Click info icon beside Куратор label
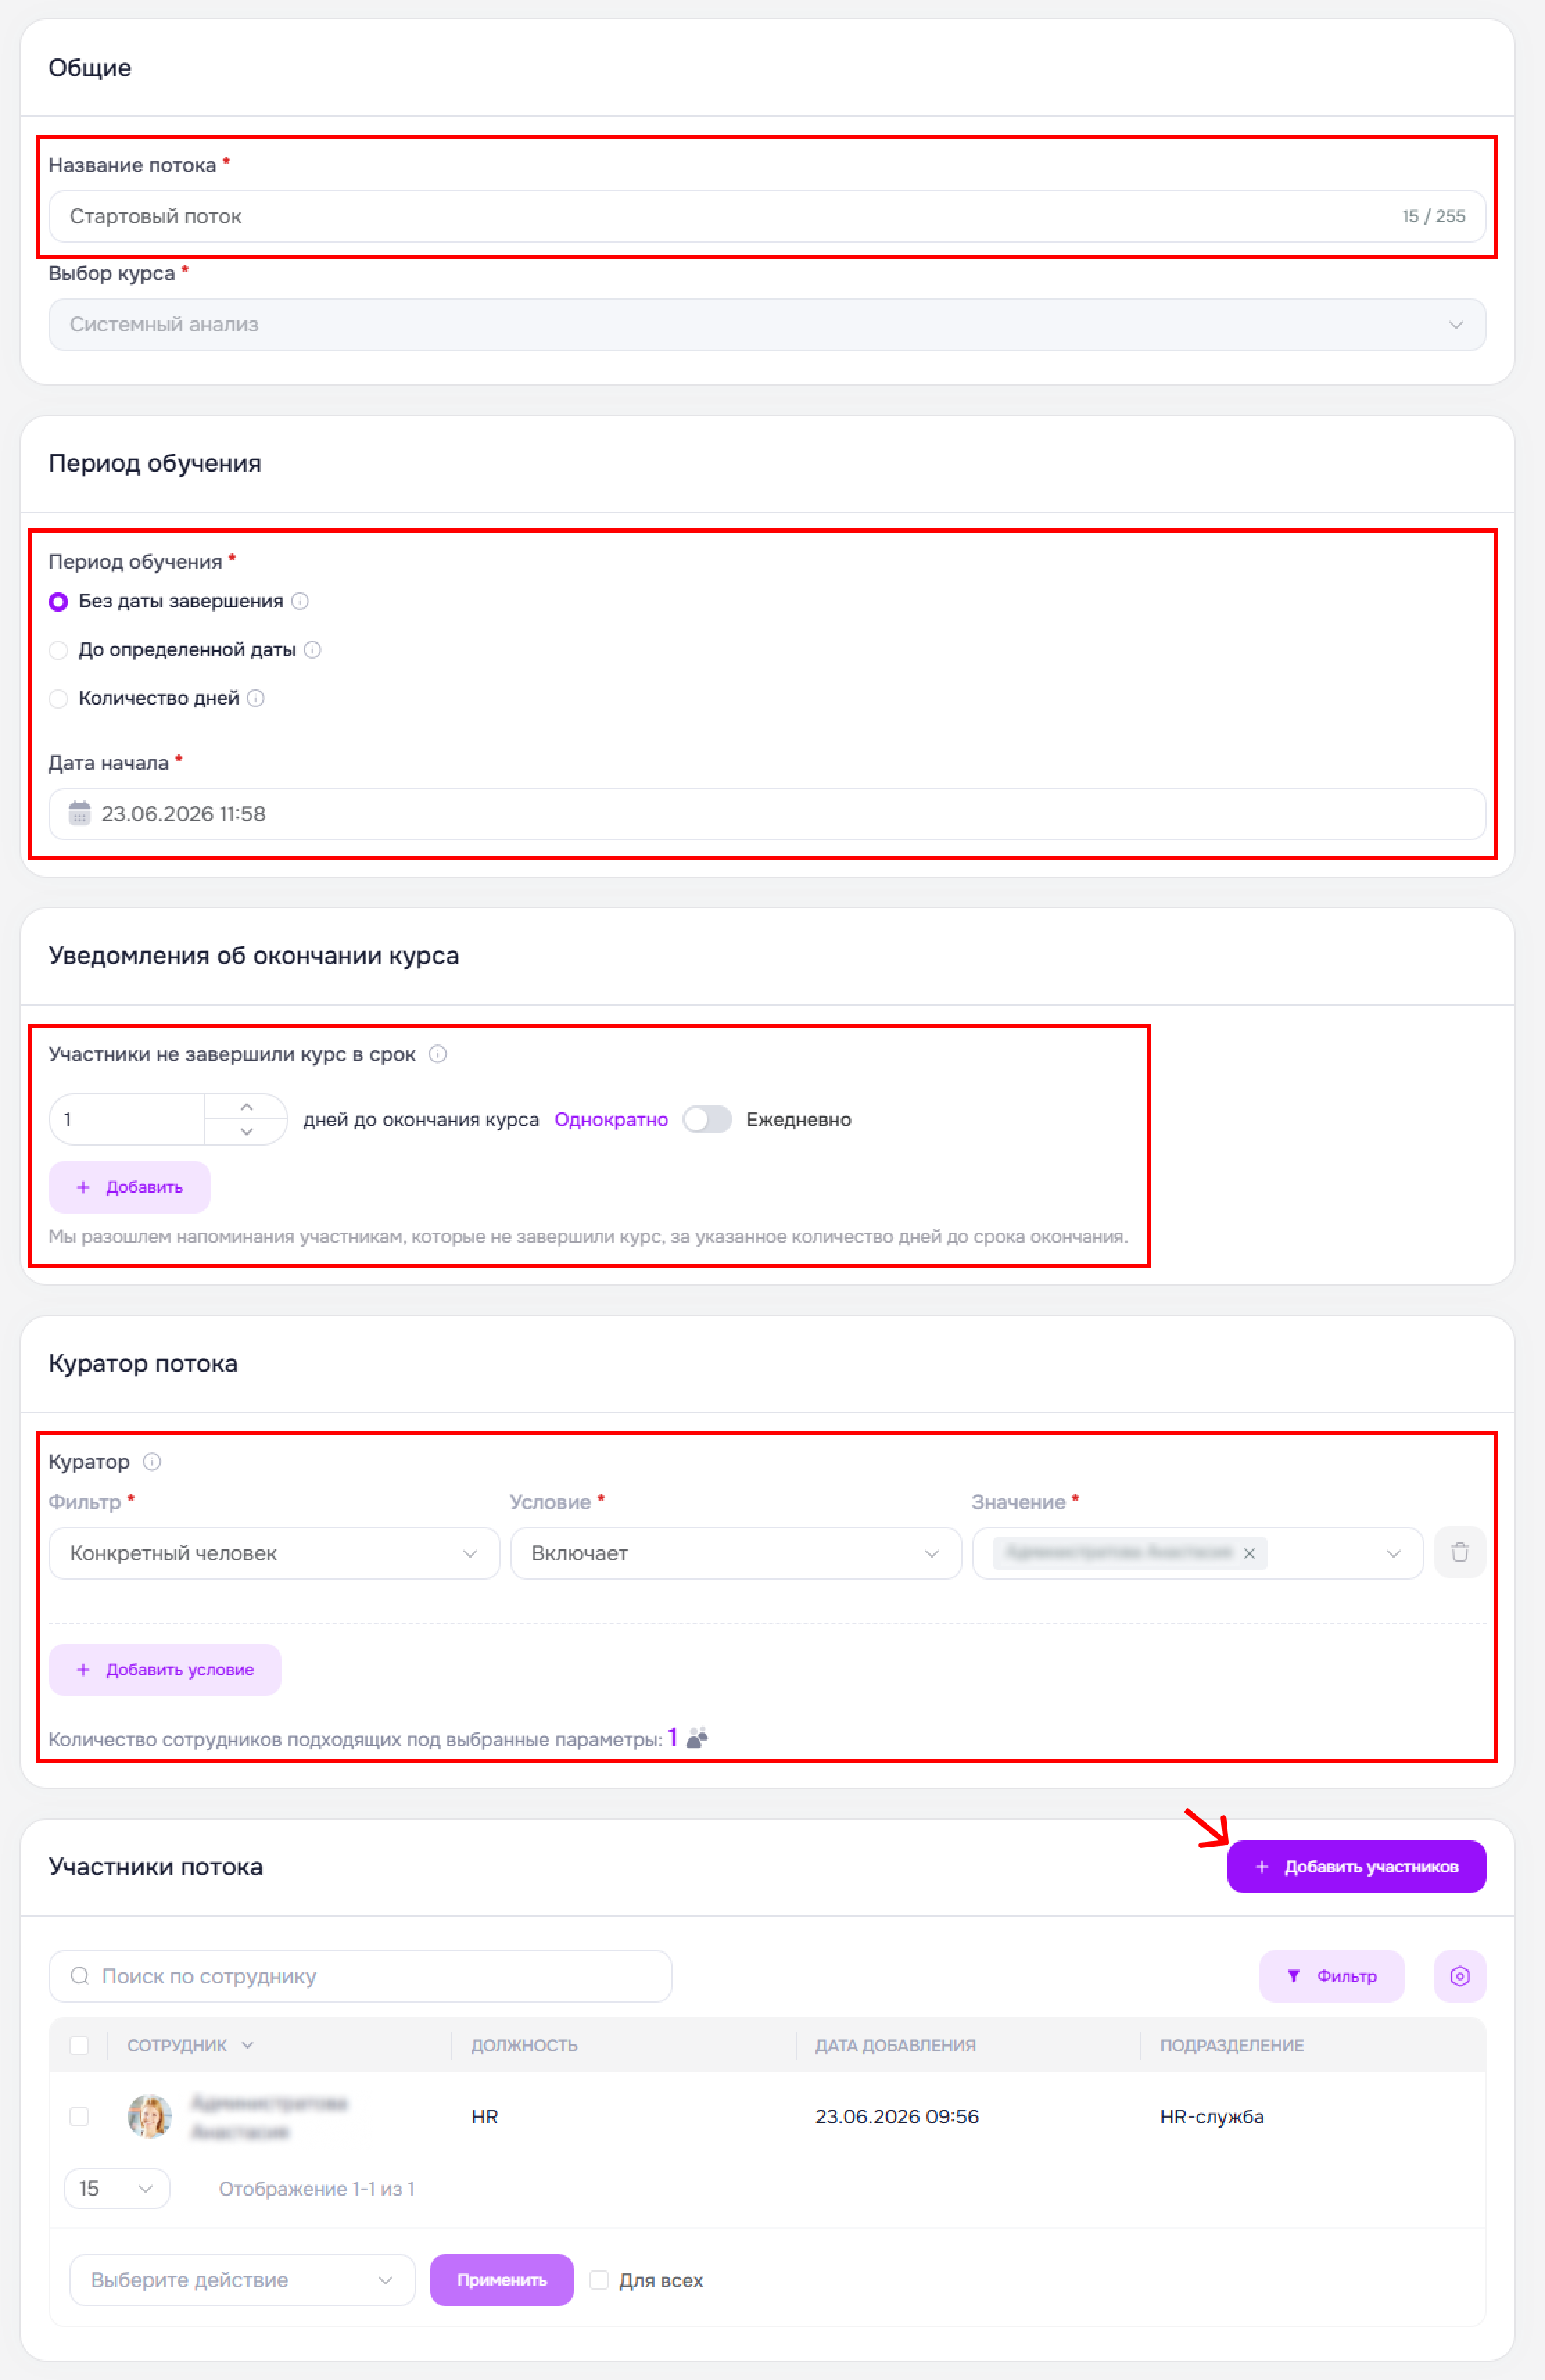Viewport: 1545px width, 2380px height. tap(152, 1462)
